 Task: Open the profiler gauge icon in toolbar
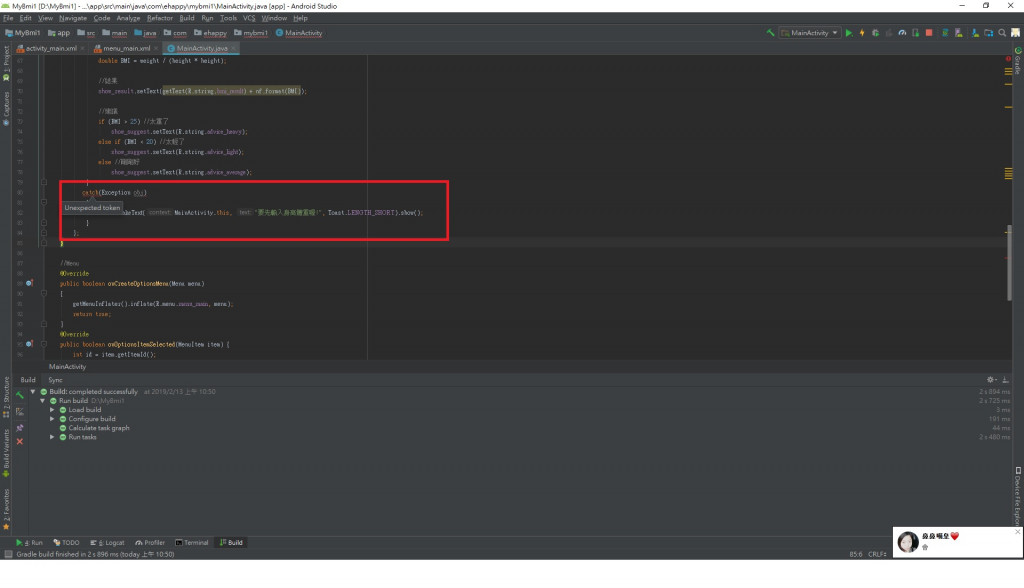point(903,33)
